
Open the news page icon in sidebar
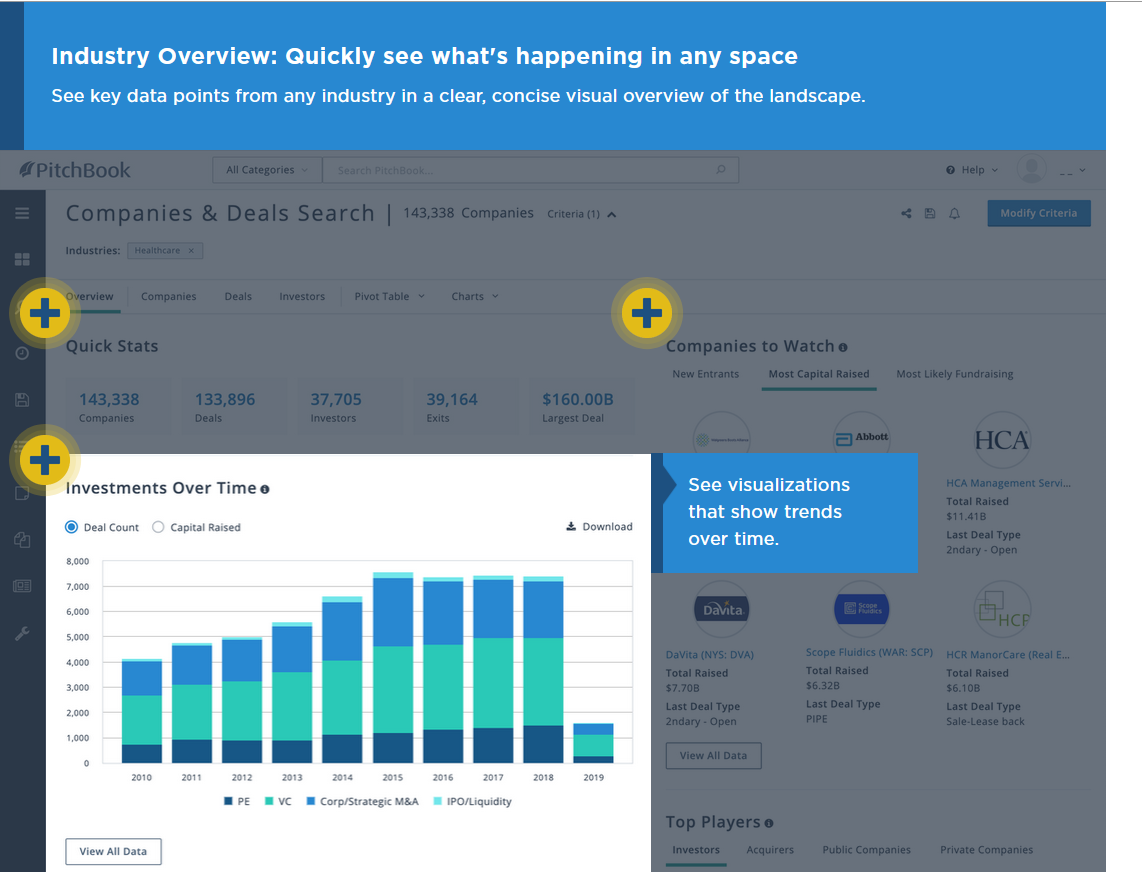point(22,586)
